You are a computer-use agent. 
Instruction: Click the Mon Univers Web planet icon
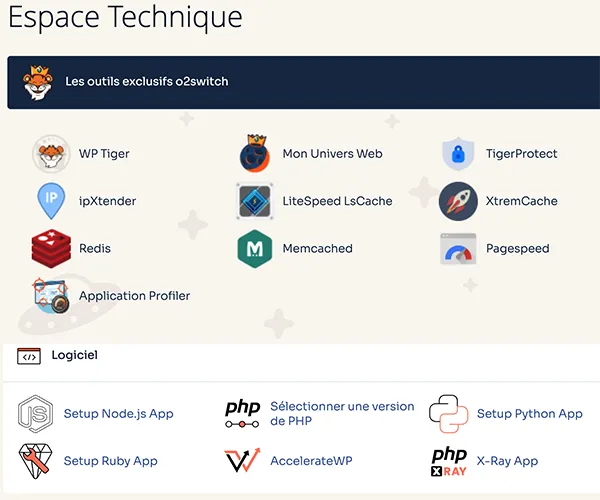point(255,153)
